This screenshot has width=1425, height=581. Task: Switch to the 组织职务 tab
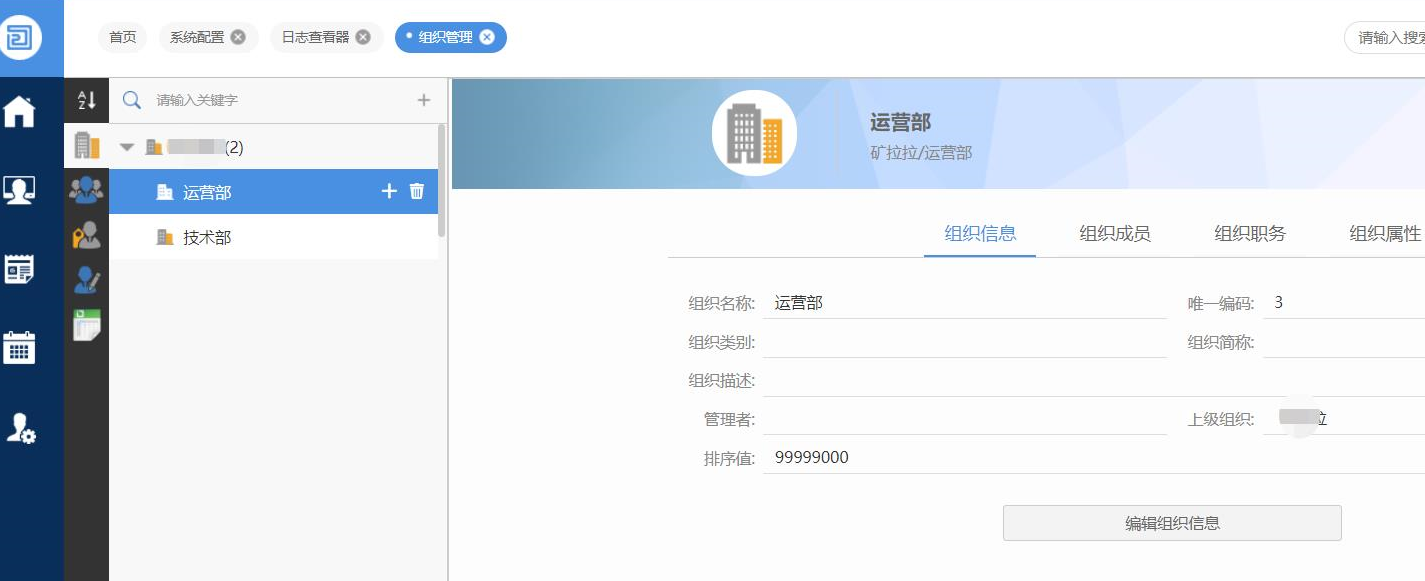[1250, 234]
